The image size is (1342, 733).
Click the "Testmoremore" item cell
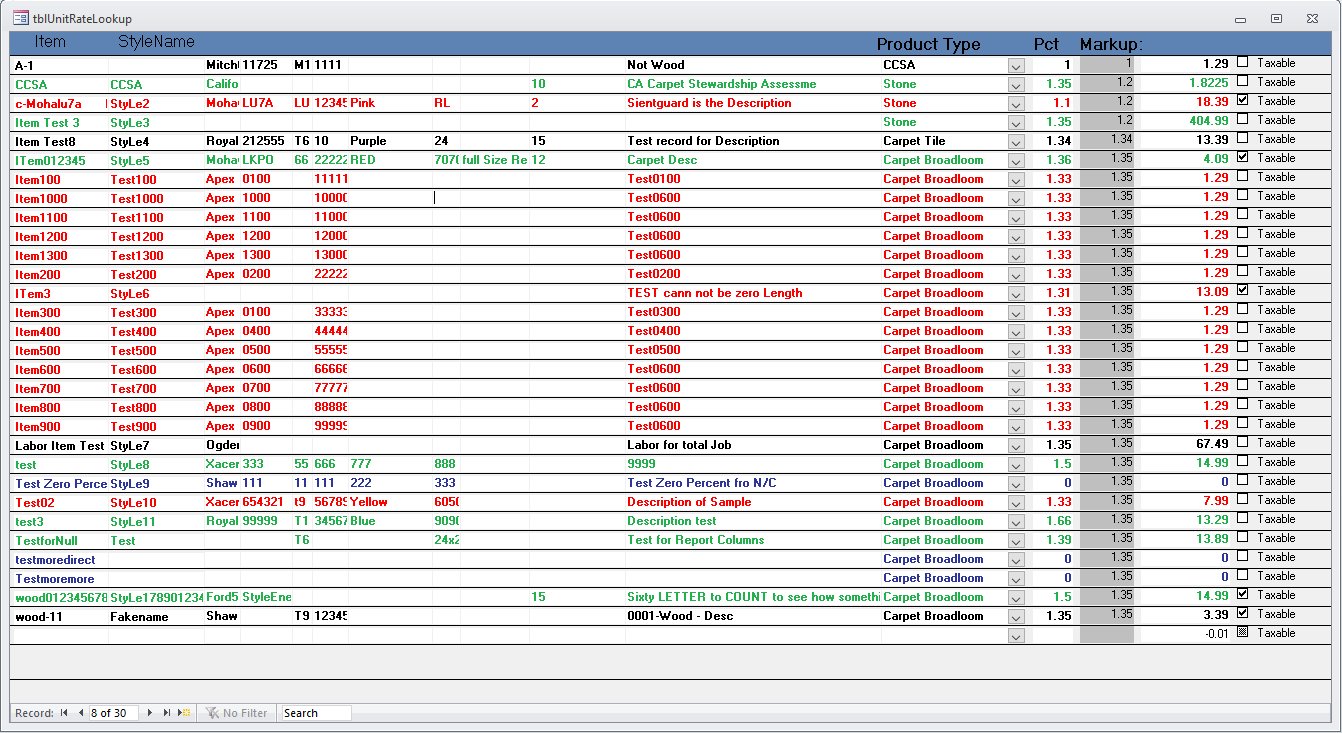tap(60, 578)
